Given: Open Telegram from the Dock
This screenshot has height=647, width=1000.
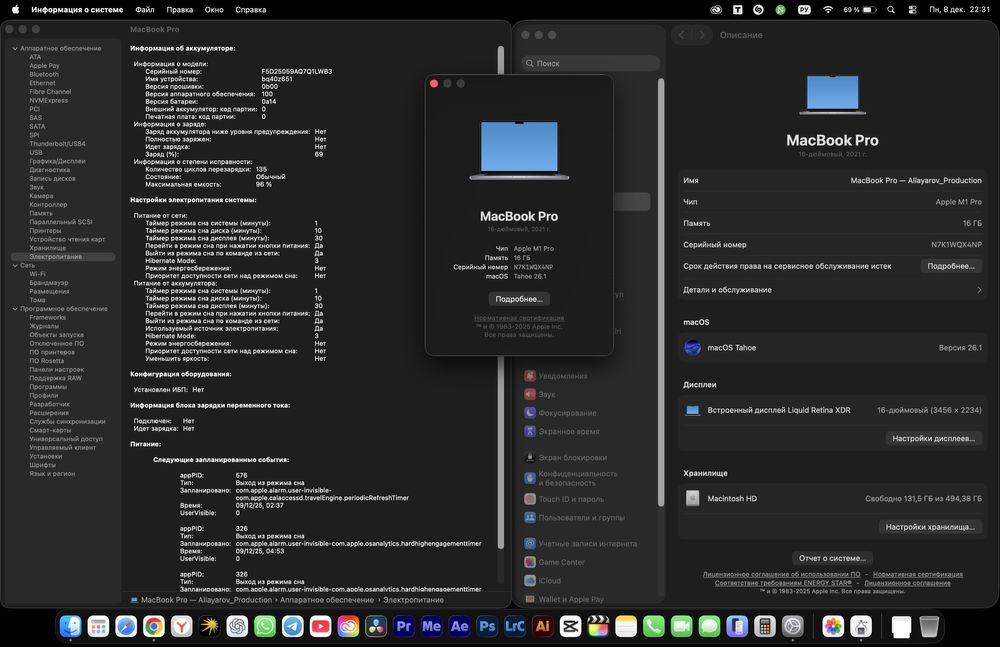Looking at the screenshot, I should point(293,627).
